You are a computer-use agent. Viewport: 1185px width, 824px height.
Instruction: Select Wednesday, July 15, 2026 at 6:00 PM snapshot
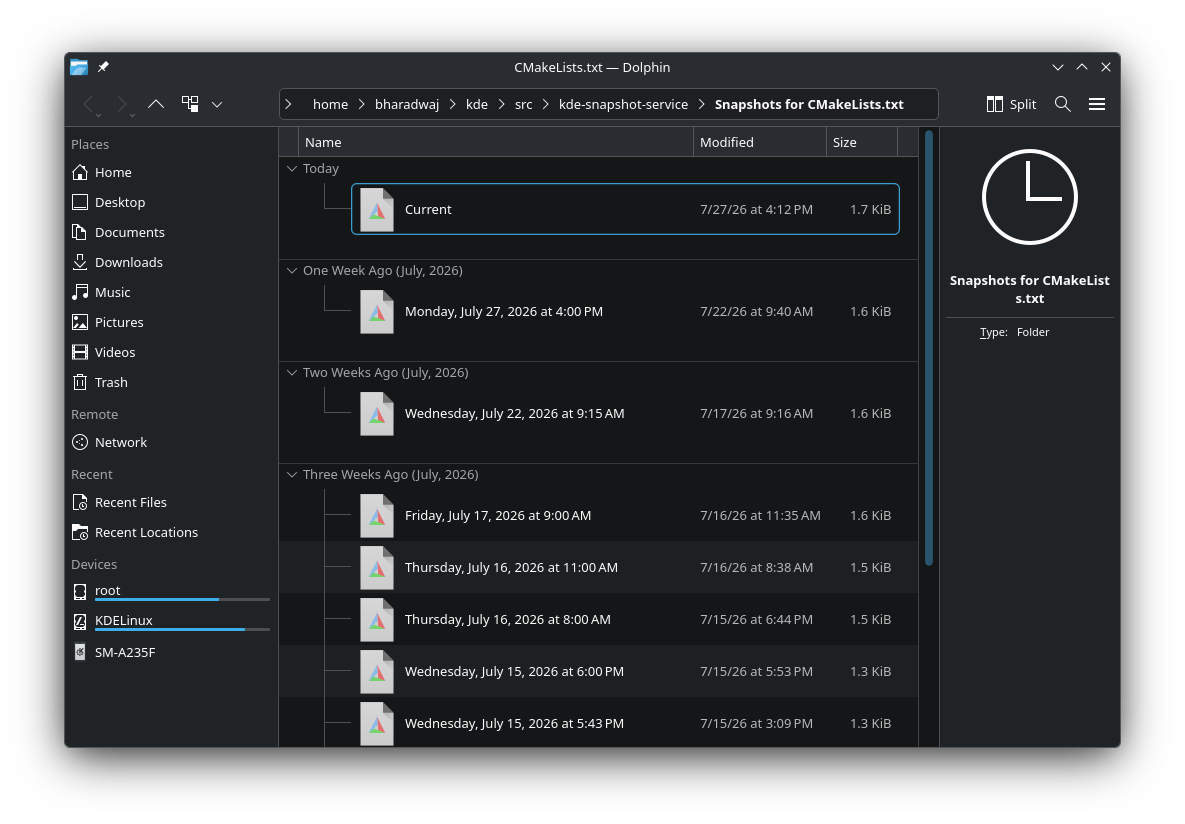click(x=625, y=671)
